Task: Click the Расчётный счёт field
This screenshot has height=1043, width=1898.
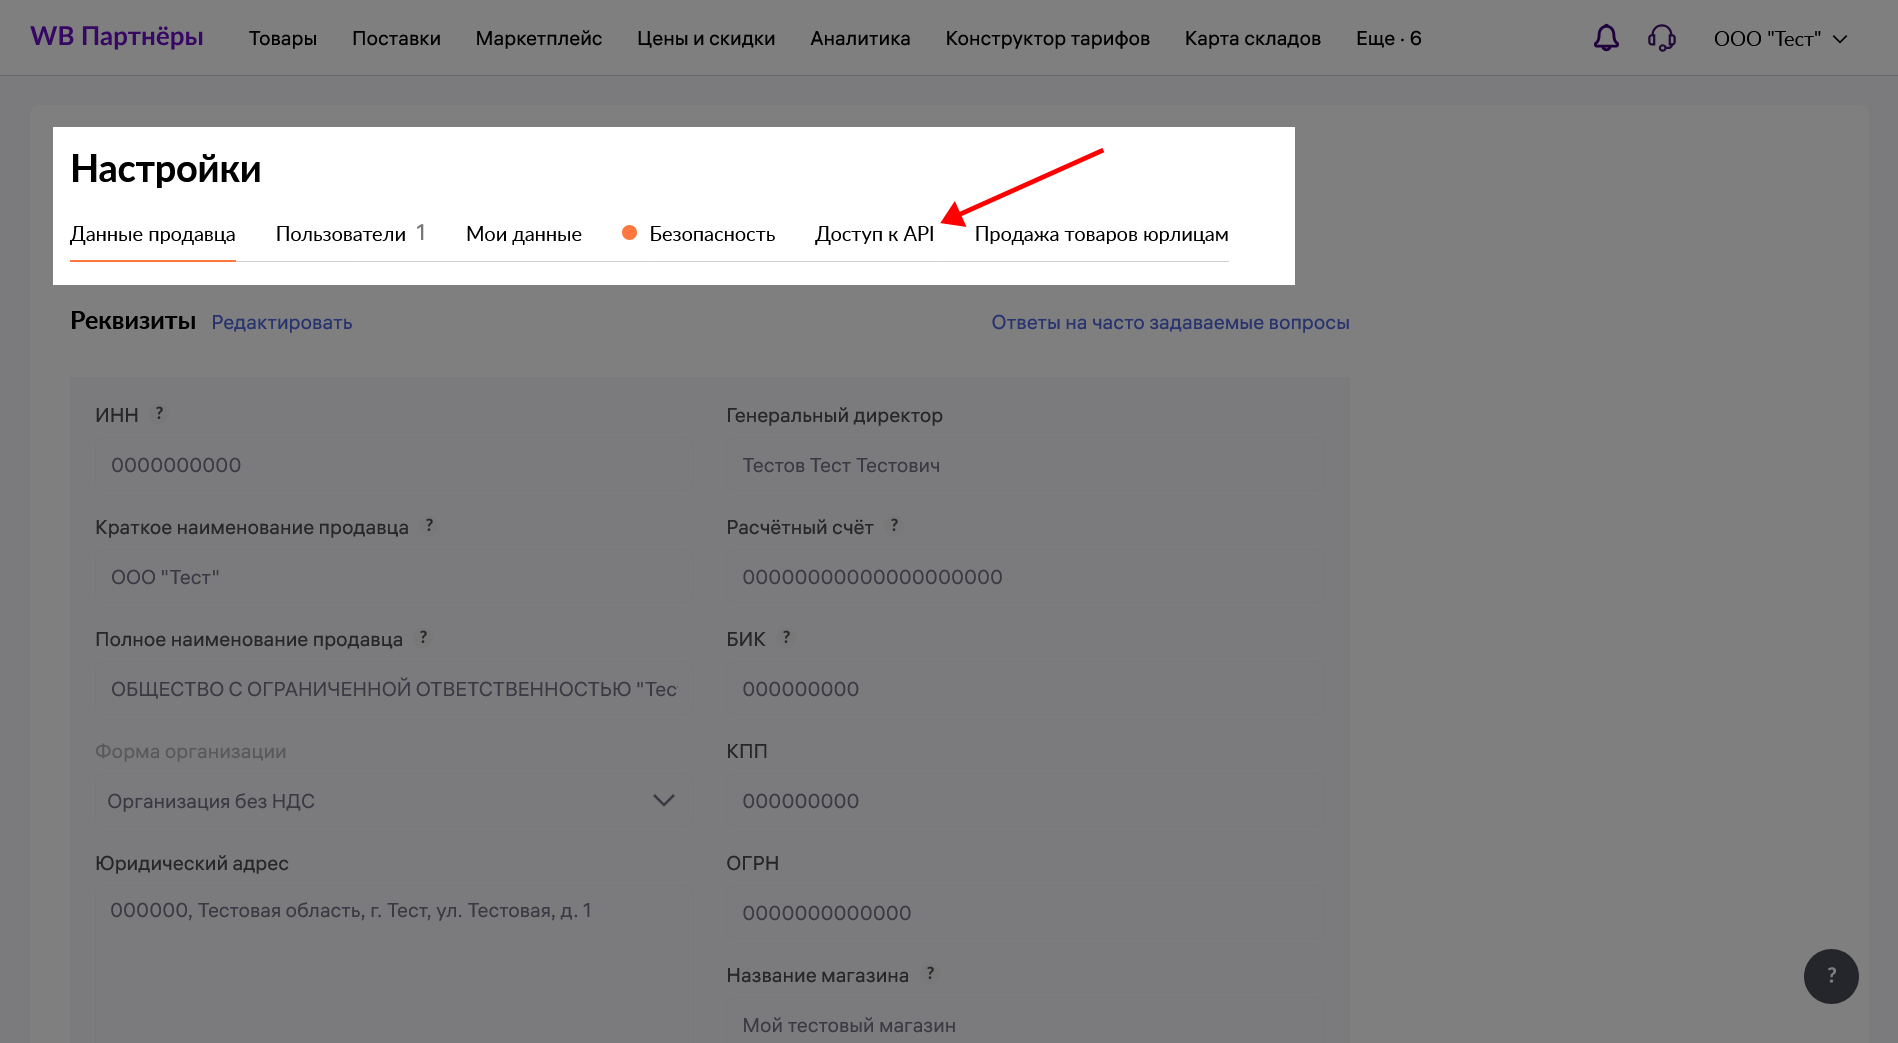Action: tap(1026, 577)
